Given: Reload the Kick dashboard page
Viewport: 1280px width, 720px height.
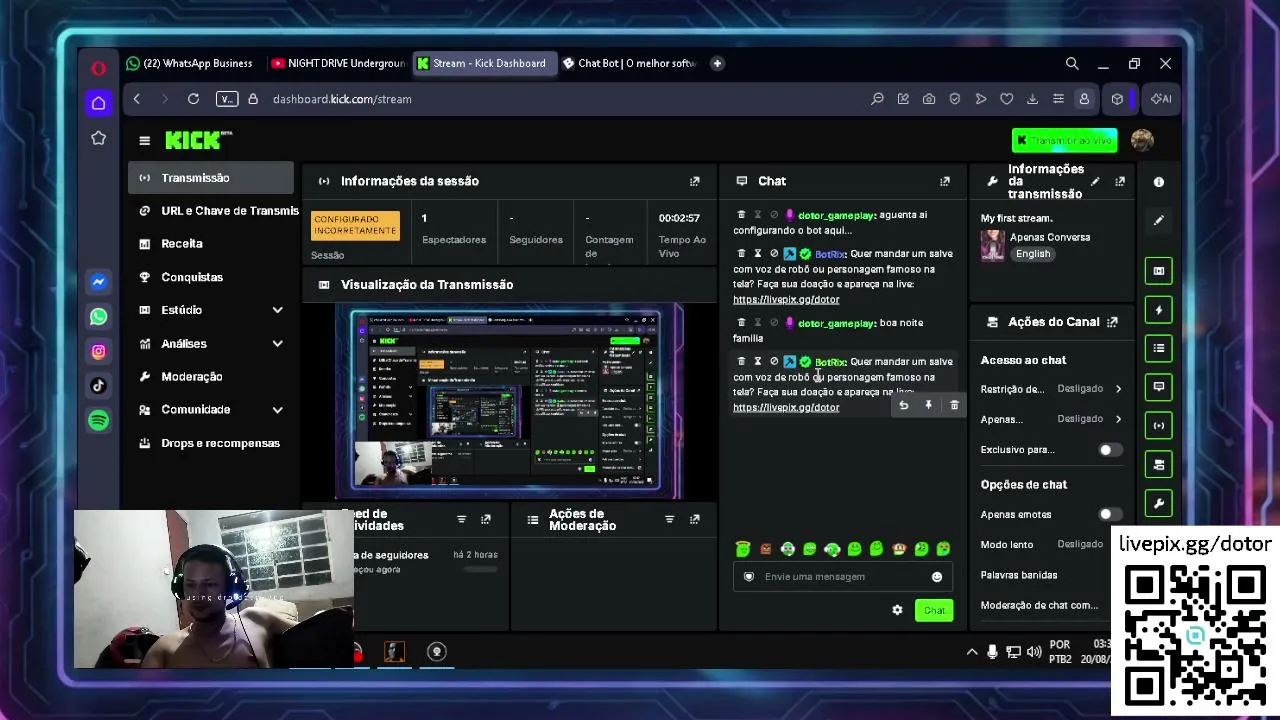Looking at the screenshot, I should [x=193, y=99].
